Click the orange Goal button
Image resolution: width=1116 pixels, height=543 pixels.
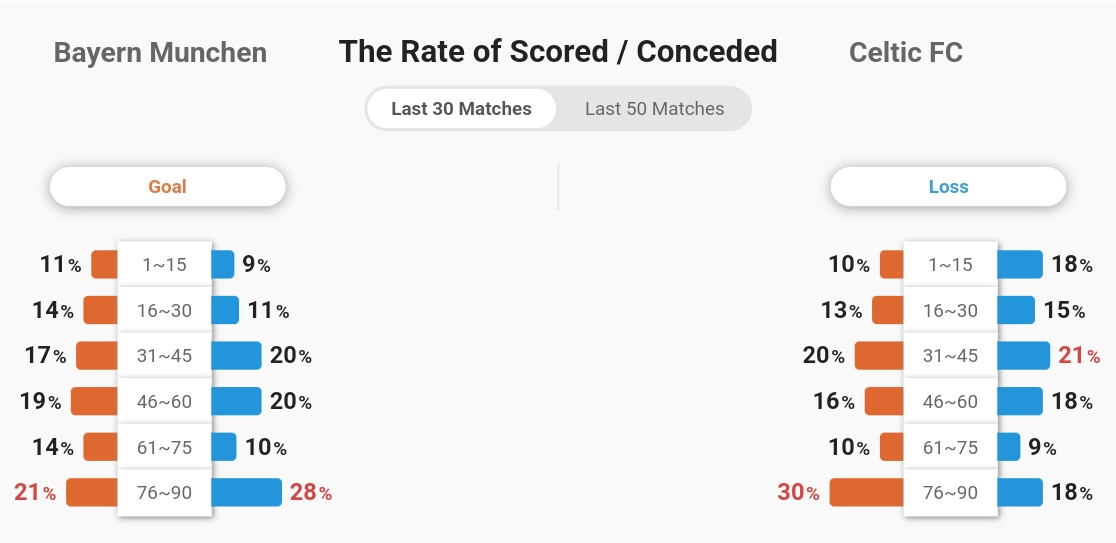tap(167, 186)
